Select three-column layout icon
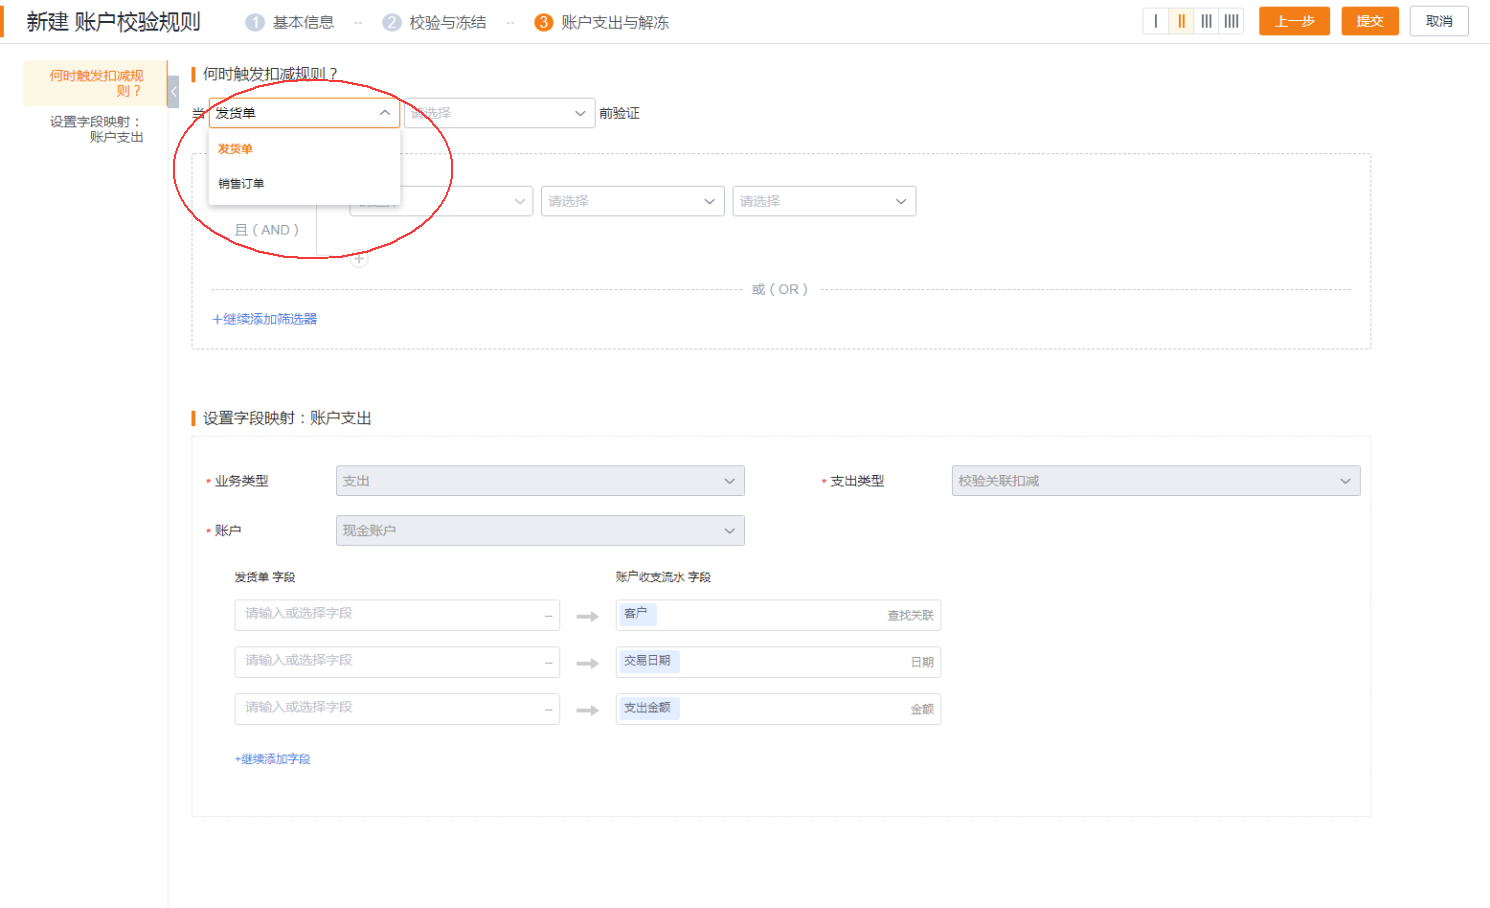Viewport: 1490px width, 908px height. click(1206, 21)
